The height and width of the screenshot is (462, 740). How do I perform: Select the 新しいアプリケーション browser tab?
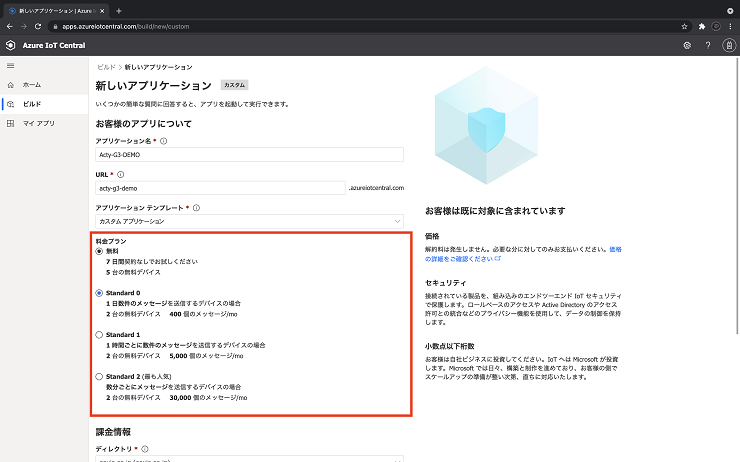56,10
